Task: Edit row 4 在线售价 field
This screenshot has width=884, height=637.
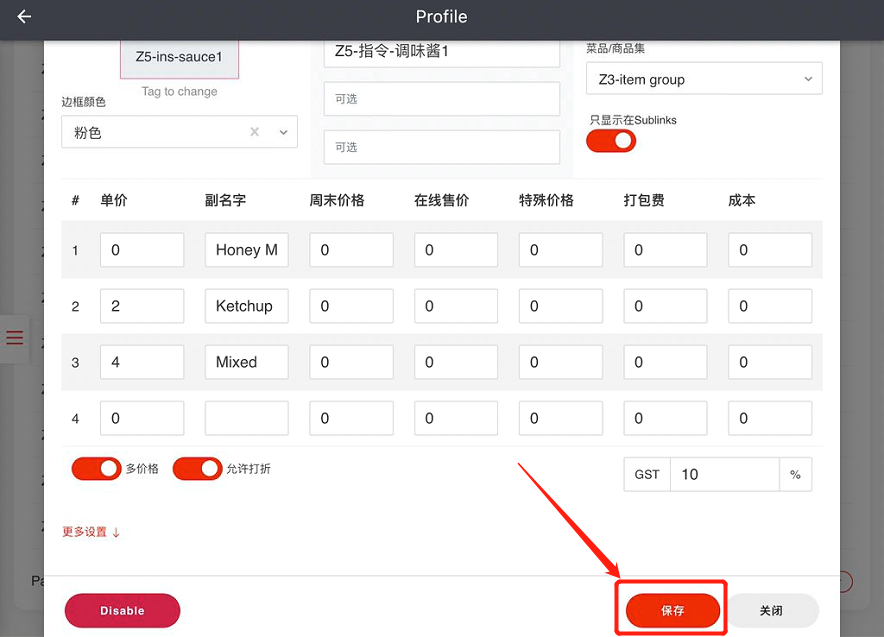Action: pyautogui.click(x=456, y=418)
